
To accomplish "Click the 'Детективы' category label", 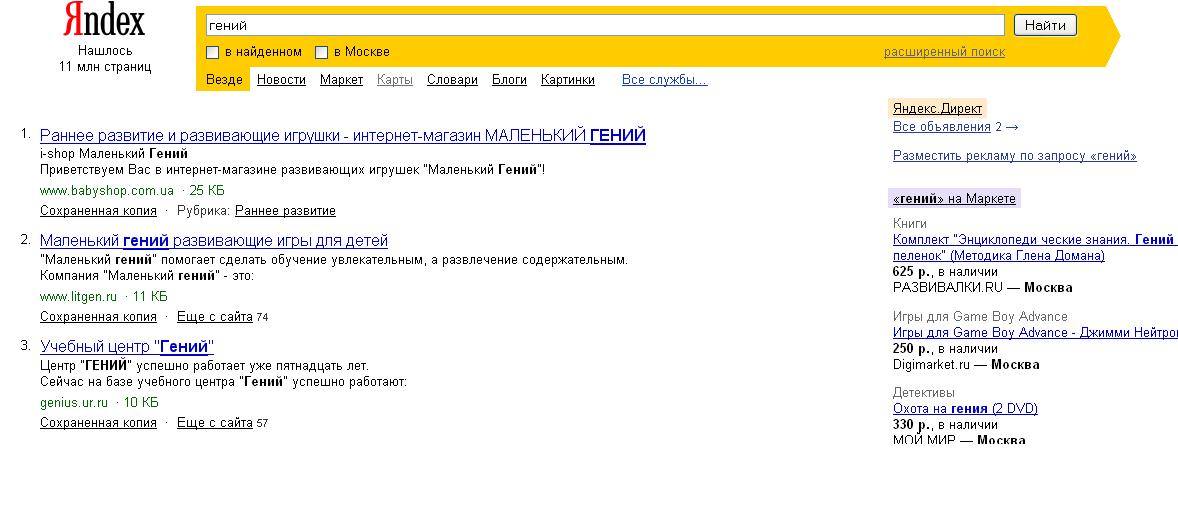I will (923, 393).
